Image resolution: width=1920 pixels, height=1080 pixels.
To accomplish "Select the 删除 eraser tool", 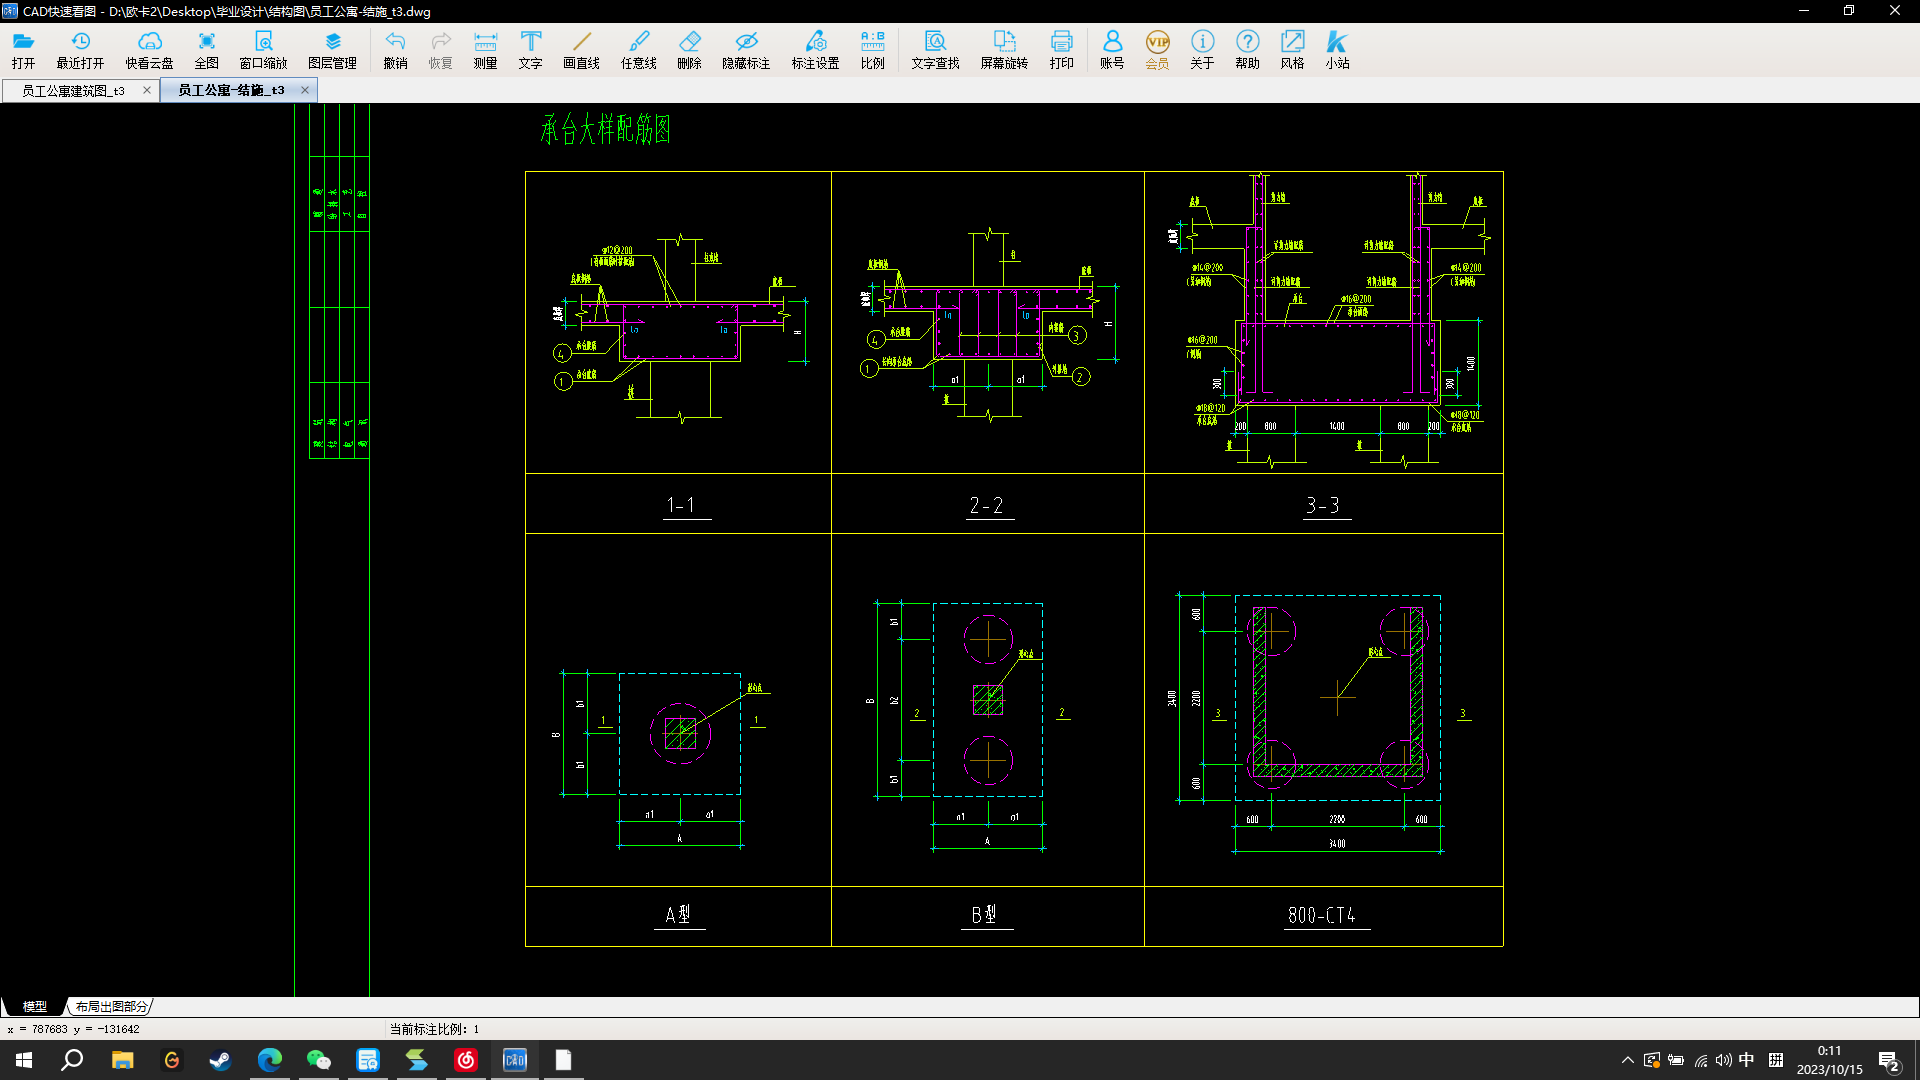I will [x=689, y=49].
